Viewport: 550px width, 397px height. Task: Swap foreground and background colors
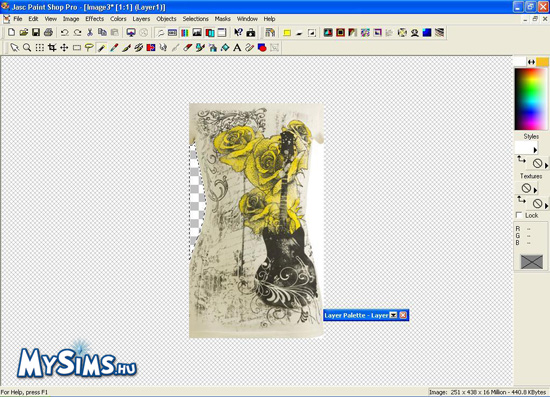point(531,62)
